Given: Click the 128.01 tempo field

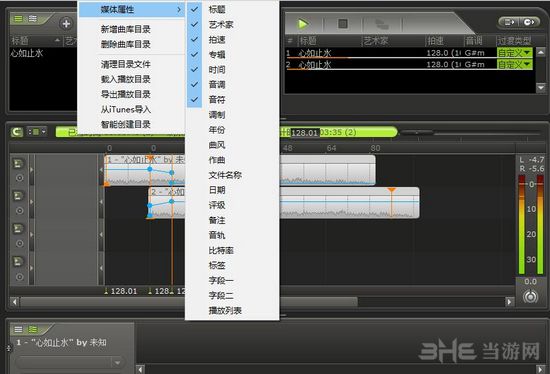Looking at the screenshot, I should (304, 133).
